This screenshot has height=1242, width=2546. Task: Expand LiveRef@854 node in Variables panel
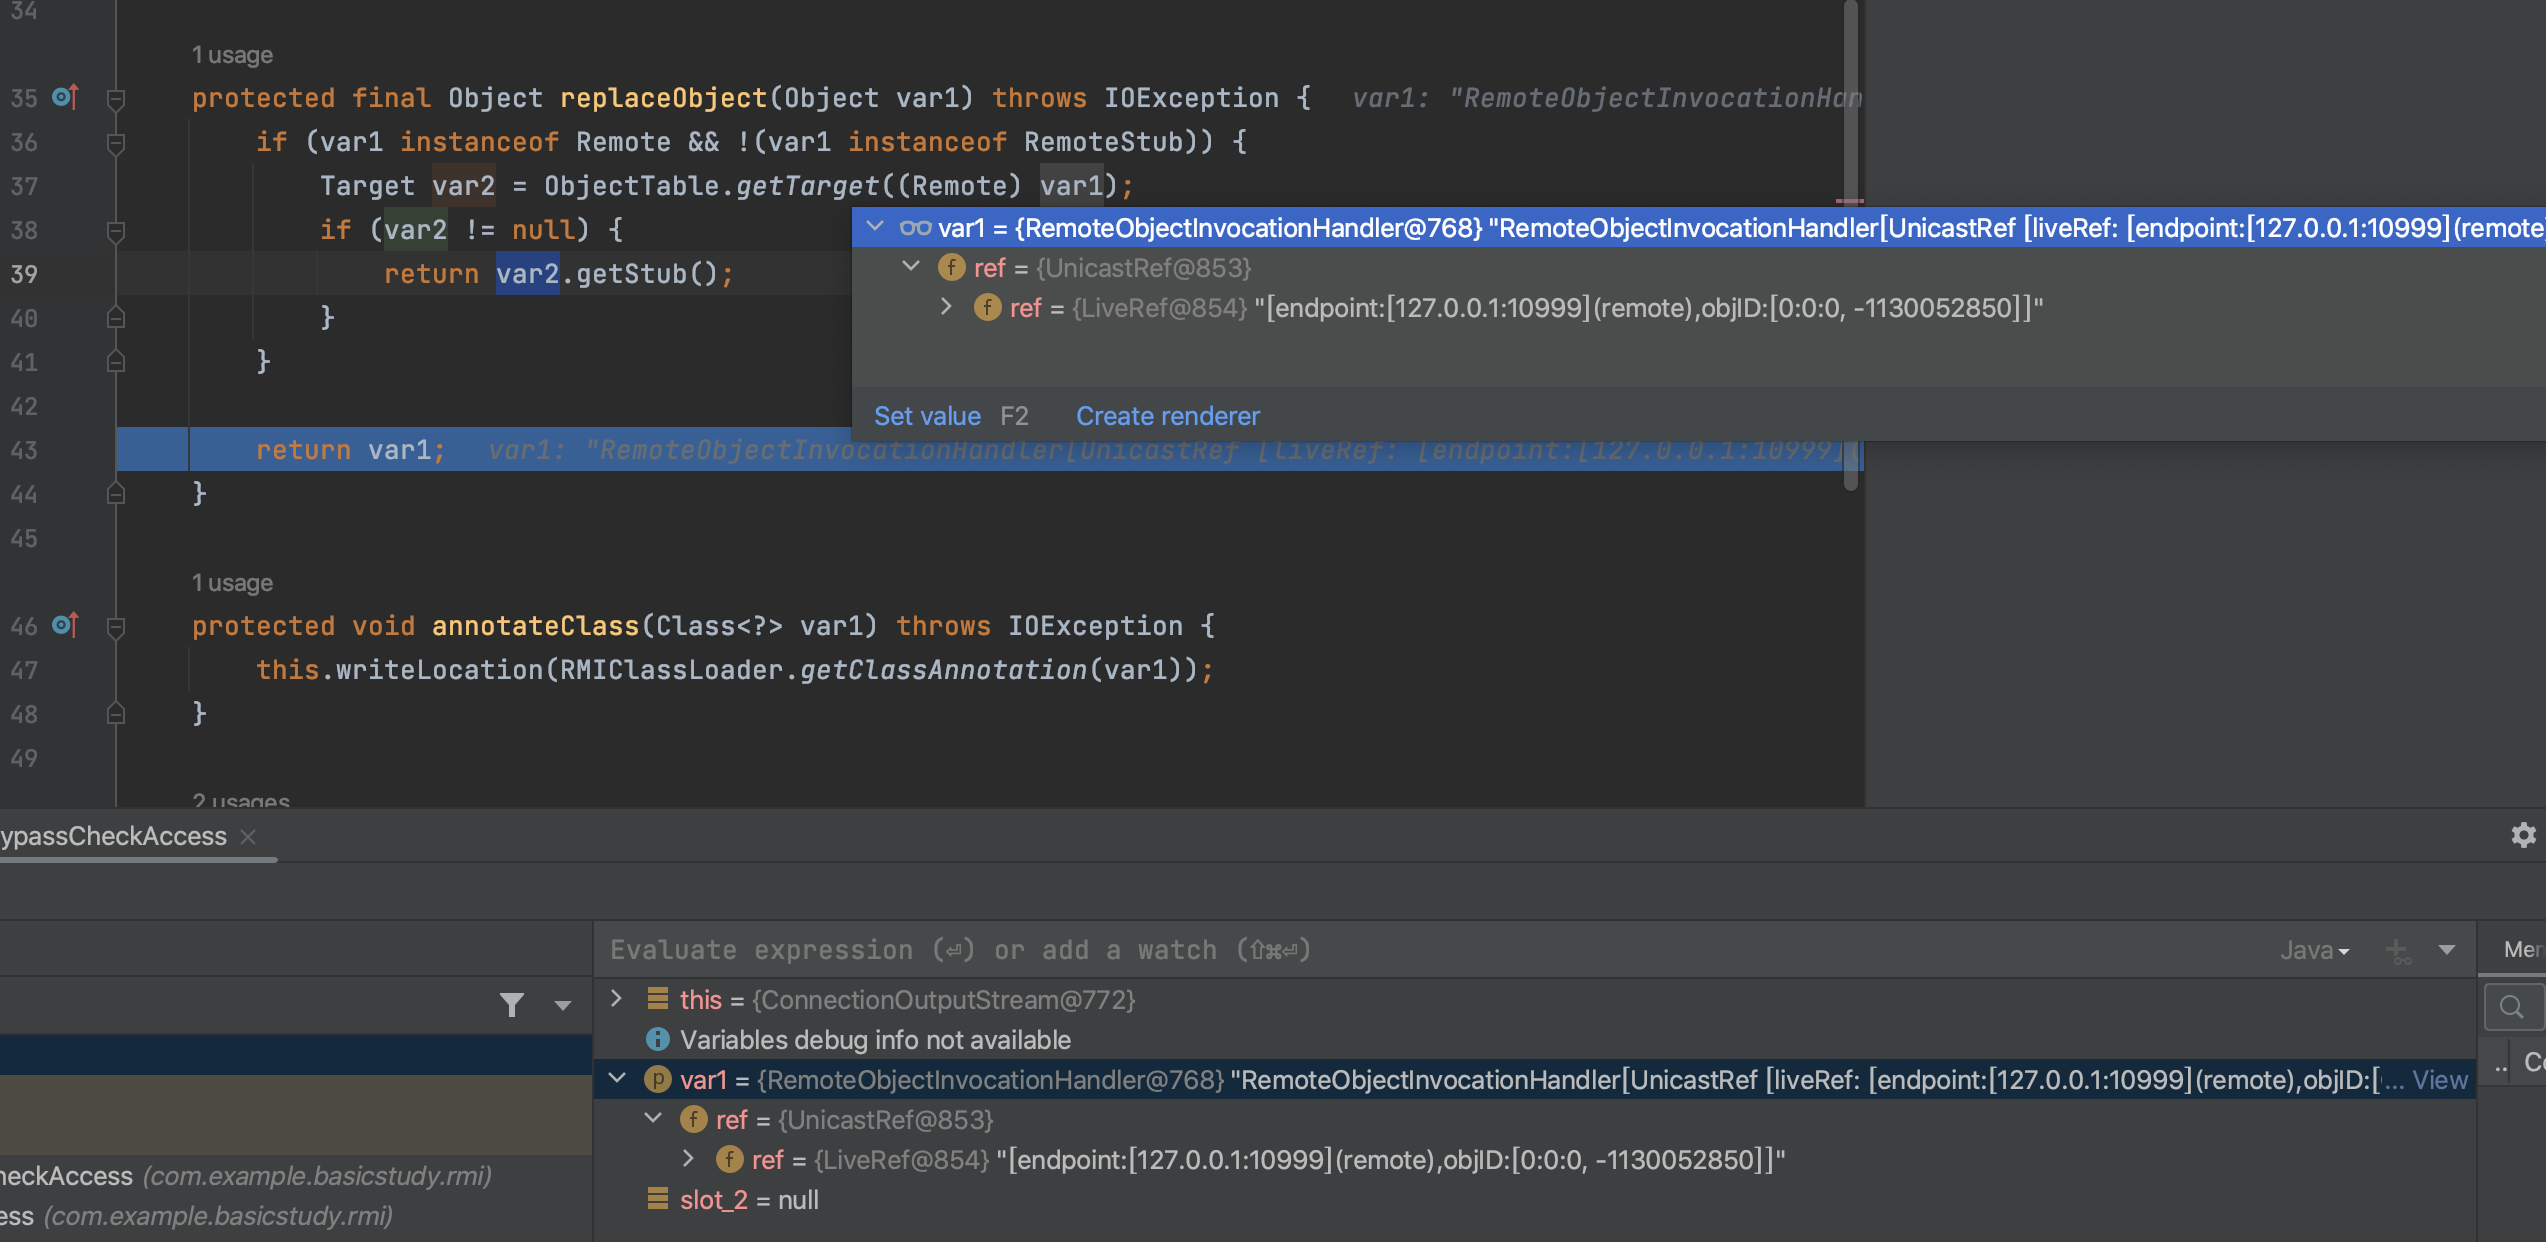(689, 1159)
